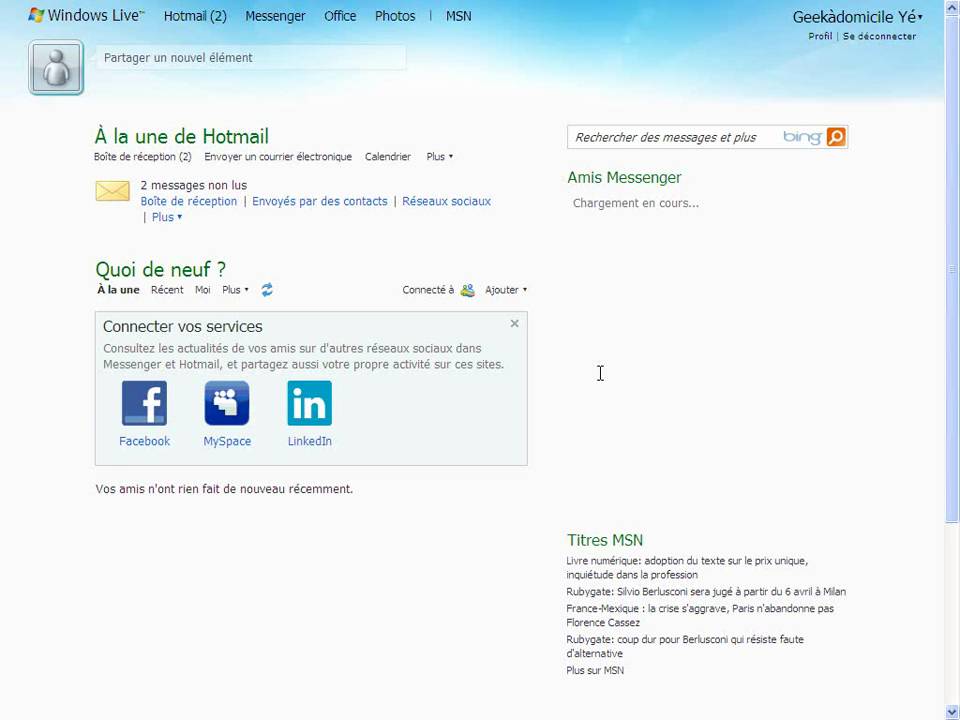Connect the Facebook service icon
Screen dimensions: 960x720
click(x=144, y=403)
